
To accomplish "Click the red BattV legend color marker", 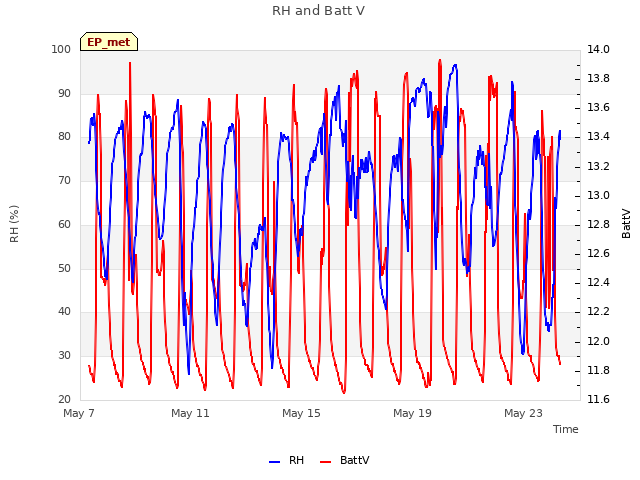I will (326, 462).
